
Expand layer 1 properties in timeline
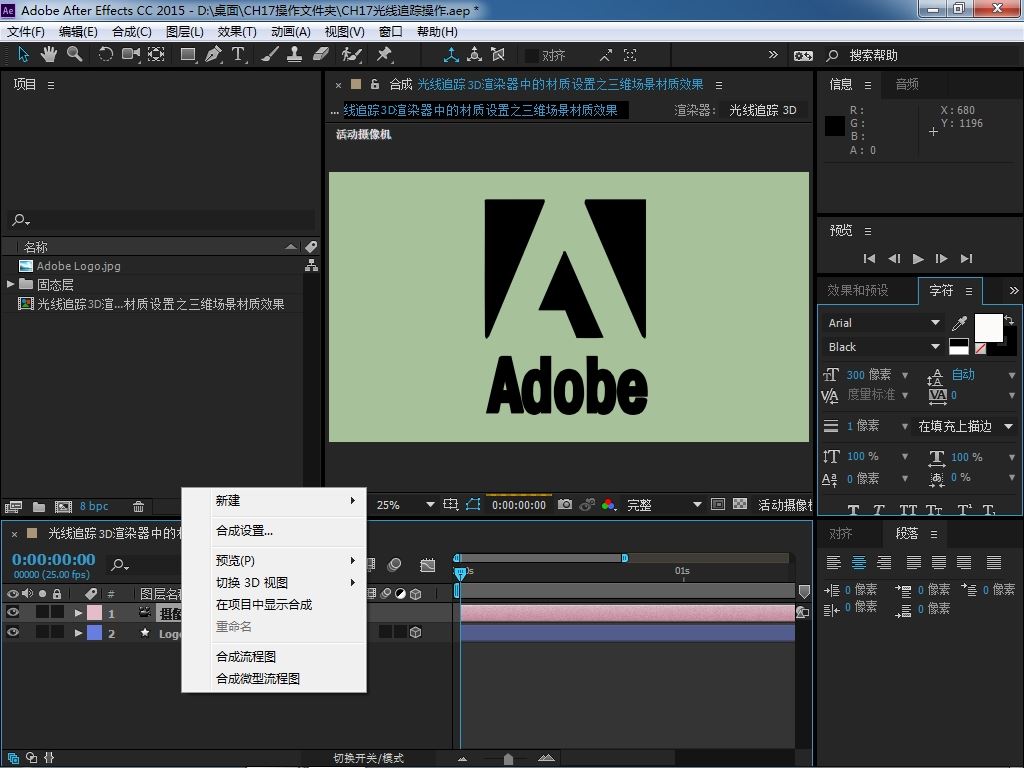pos(78,613)
